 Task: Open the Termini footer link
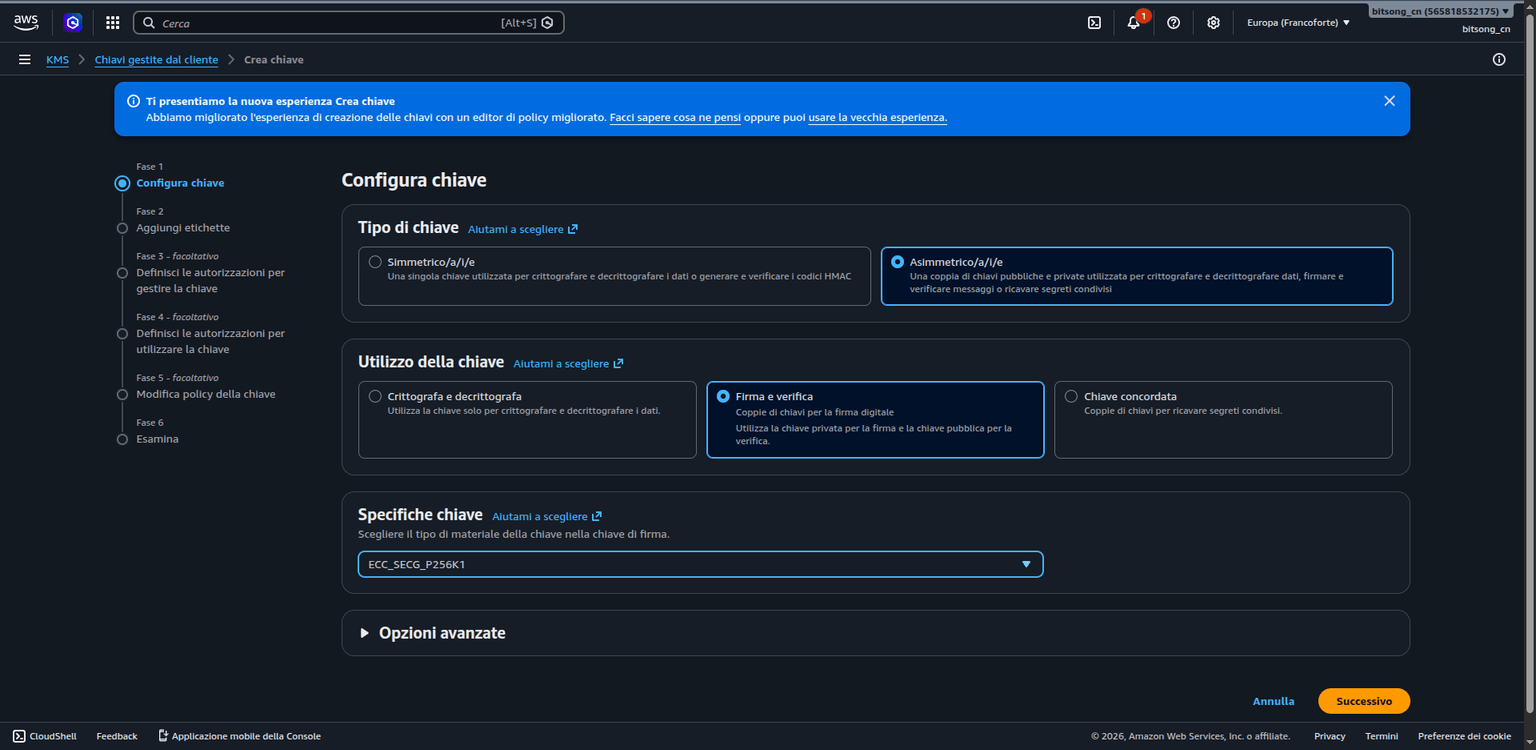pyautogui.click(x=1382, y=736)
